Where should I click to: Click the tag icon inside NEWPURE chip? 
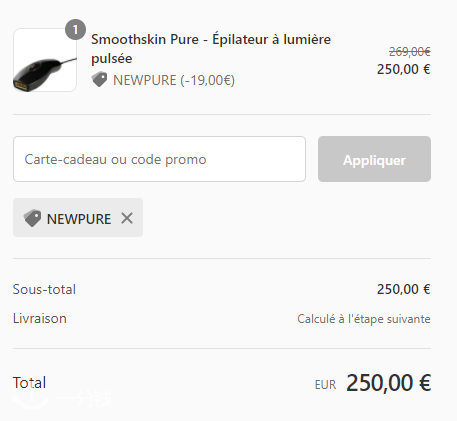pos(32,218)
